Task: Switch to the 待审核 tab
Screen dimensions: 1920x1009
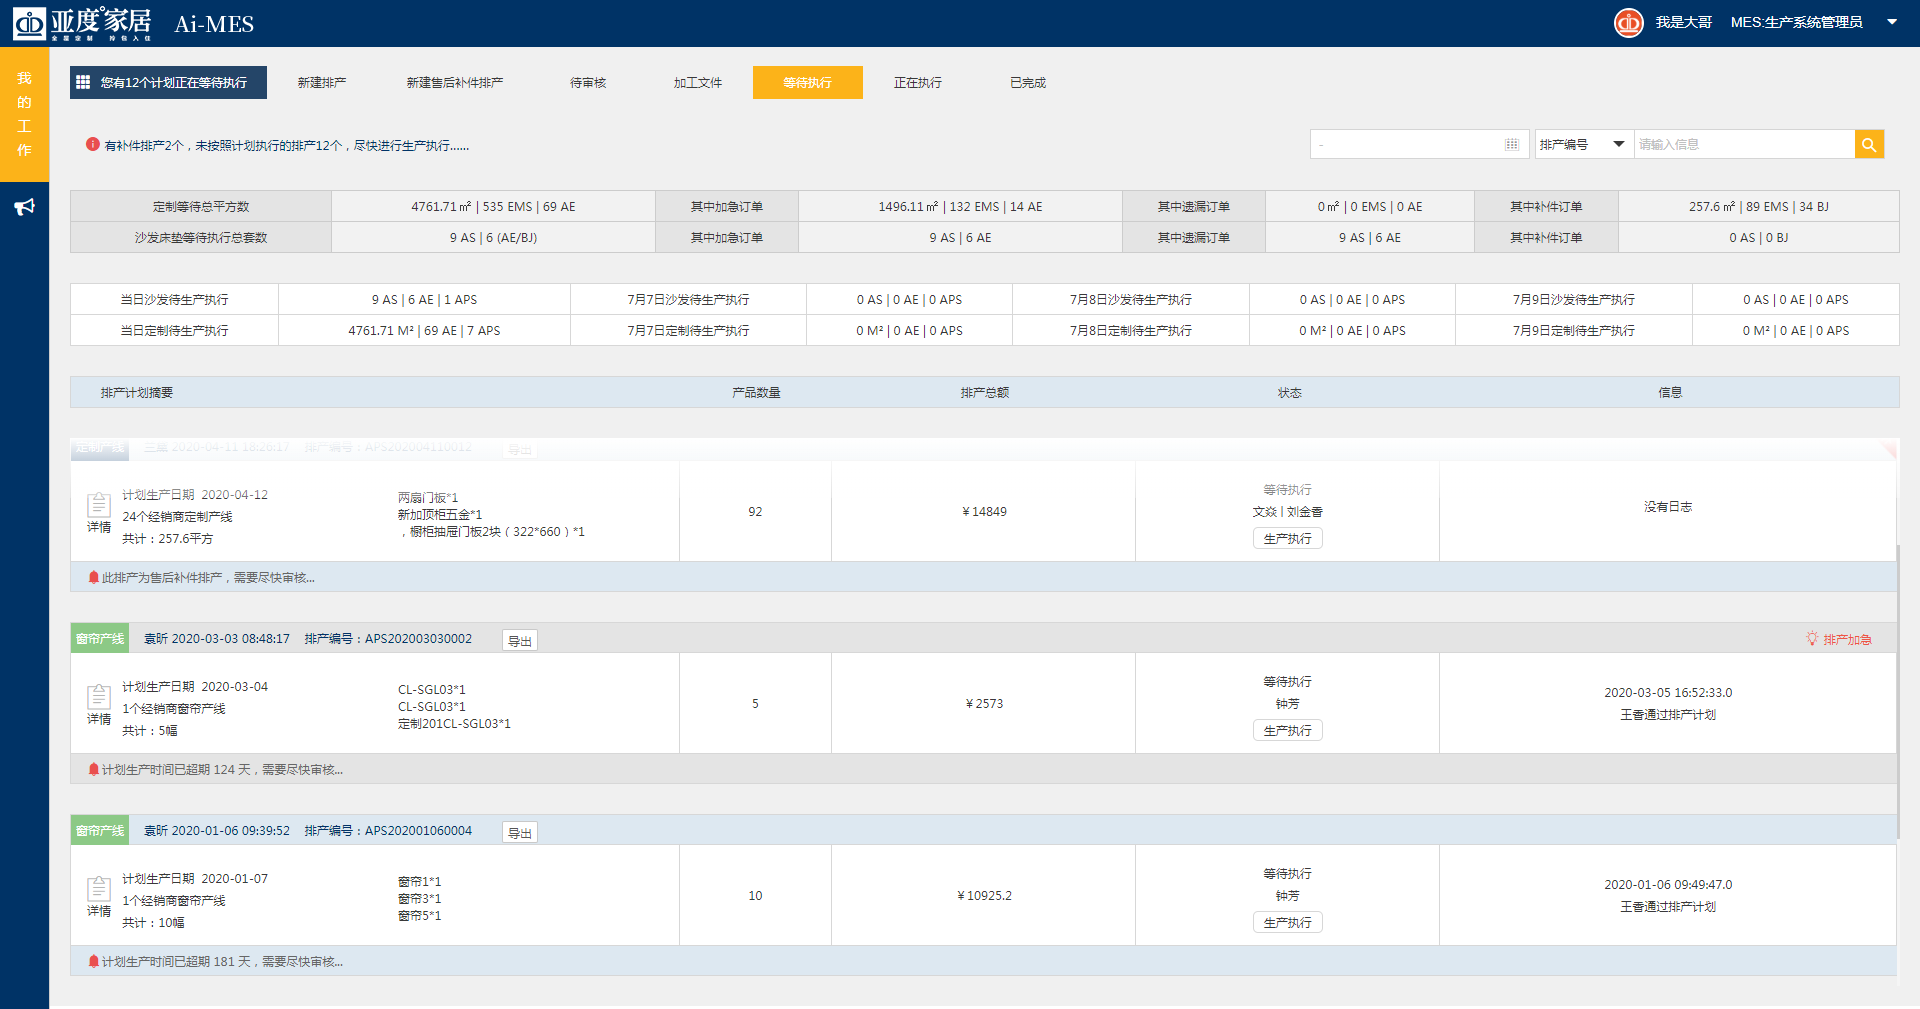Action: click(588, 83)
